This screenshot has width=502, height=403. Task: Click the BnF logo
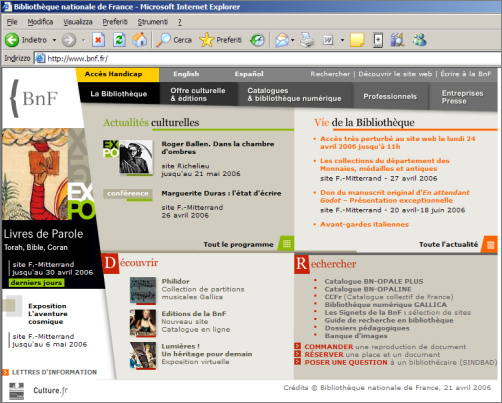tap(35, 98)
